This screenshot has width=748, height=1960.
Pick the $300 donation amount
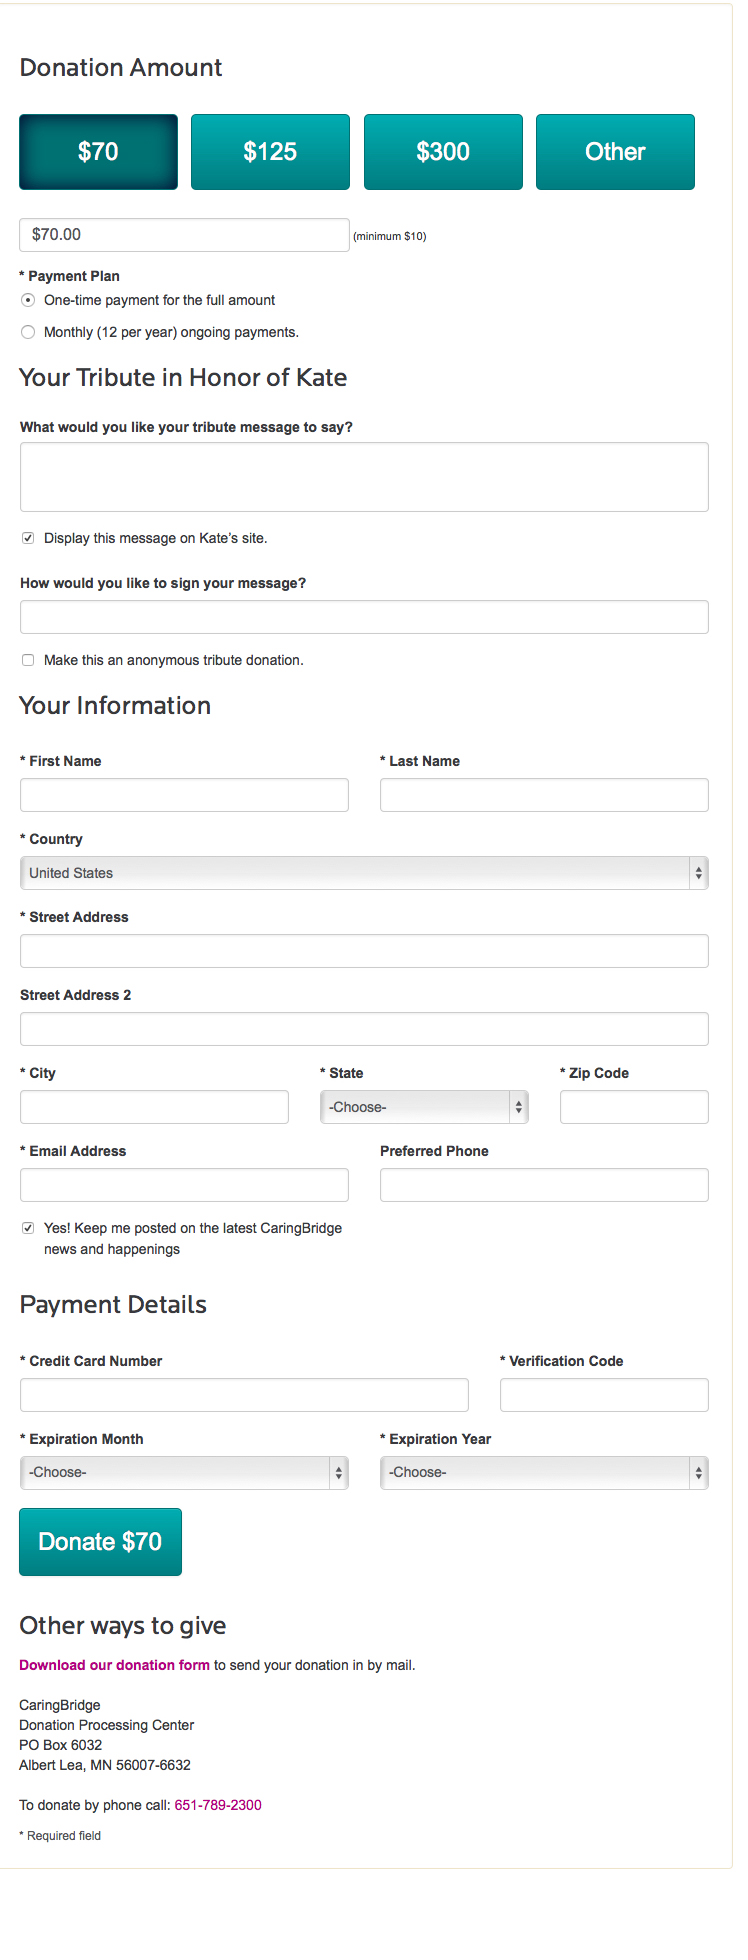pyautogui.click(x=443, y=152)
